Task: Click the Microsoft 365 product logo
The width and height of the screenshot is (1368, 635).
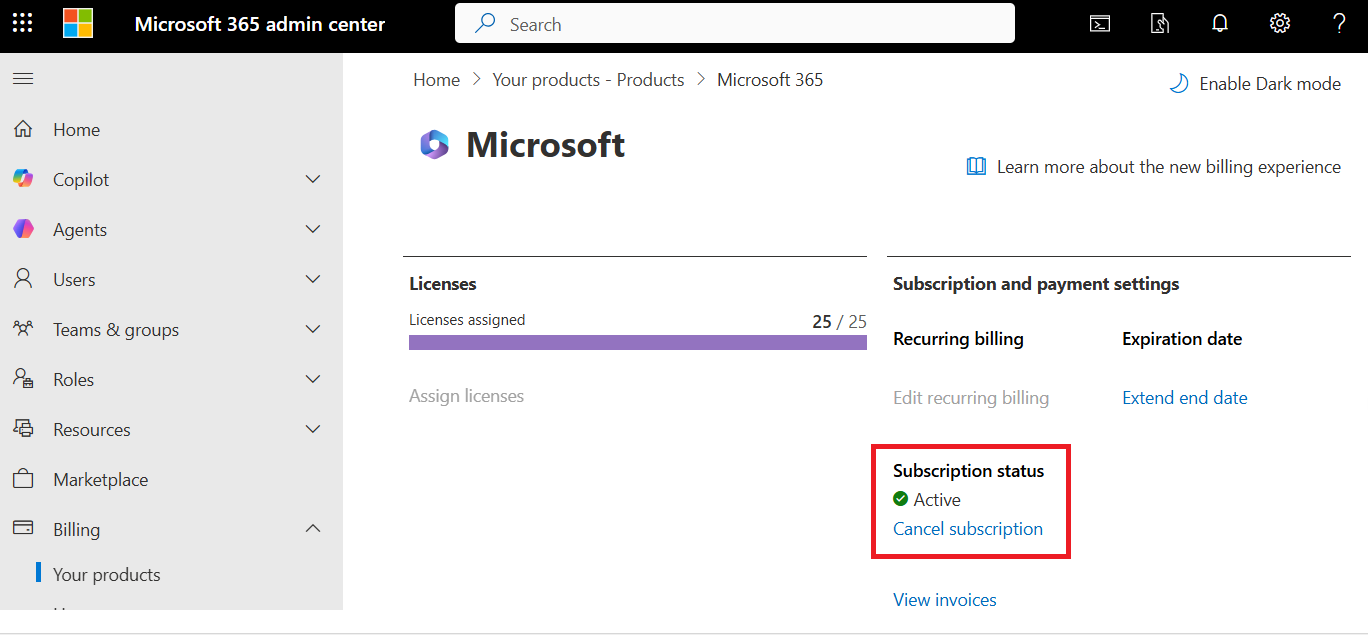Action: (x=434, y=145)
